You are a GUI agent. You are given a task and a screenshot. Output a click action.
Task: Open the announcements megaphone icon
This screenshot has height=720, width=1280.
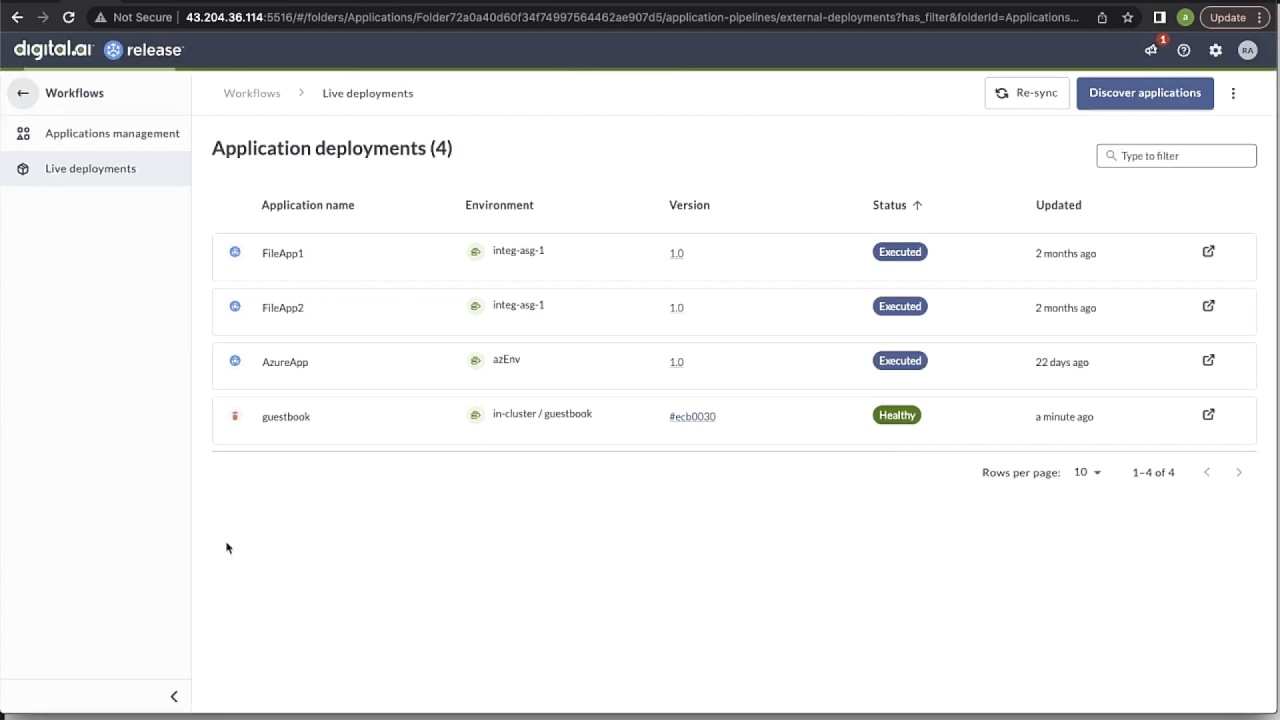pos(1152,50)
